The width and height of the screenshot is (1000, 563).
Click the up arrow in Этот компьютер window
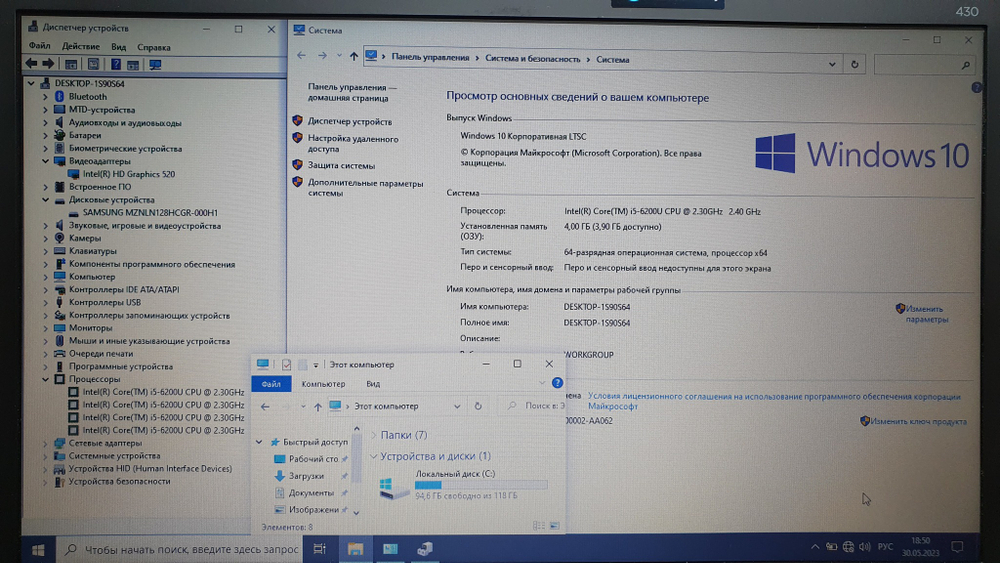click(318, 406)
